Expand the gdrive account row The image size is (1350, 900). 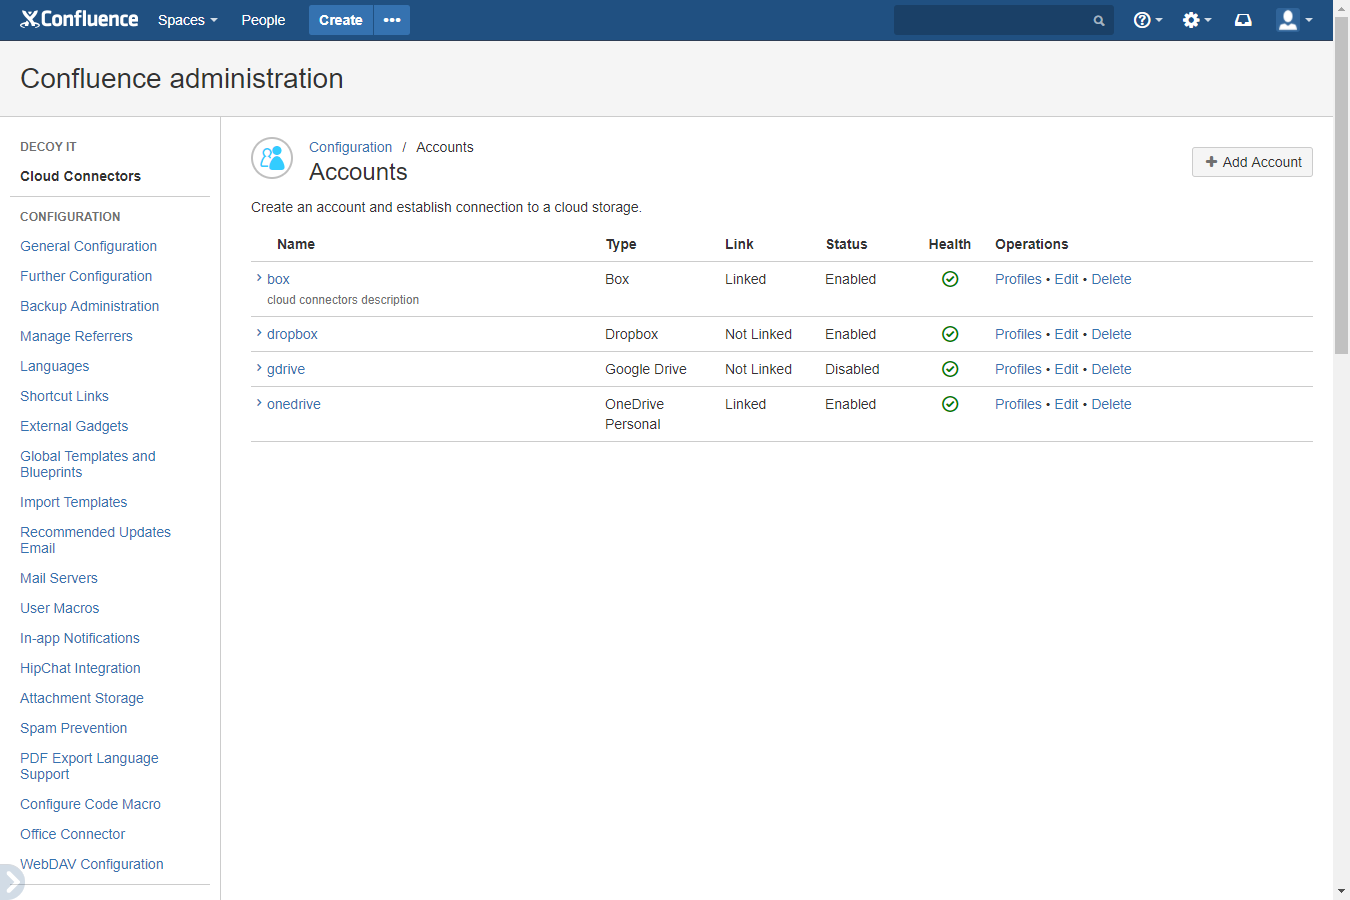259,368
